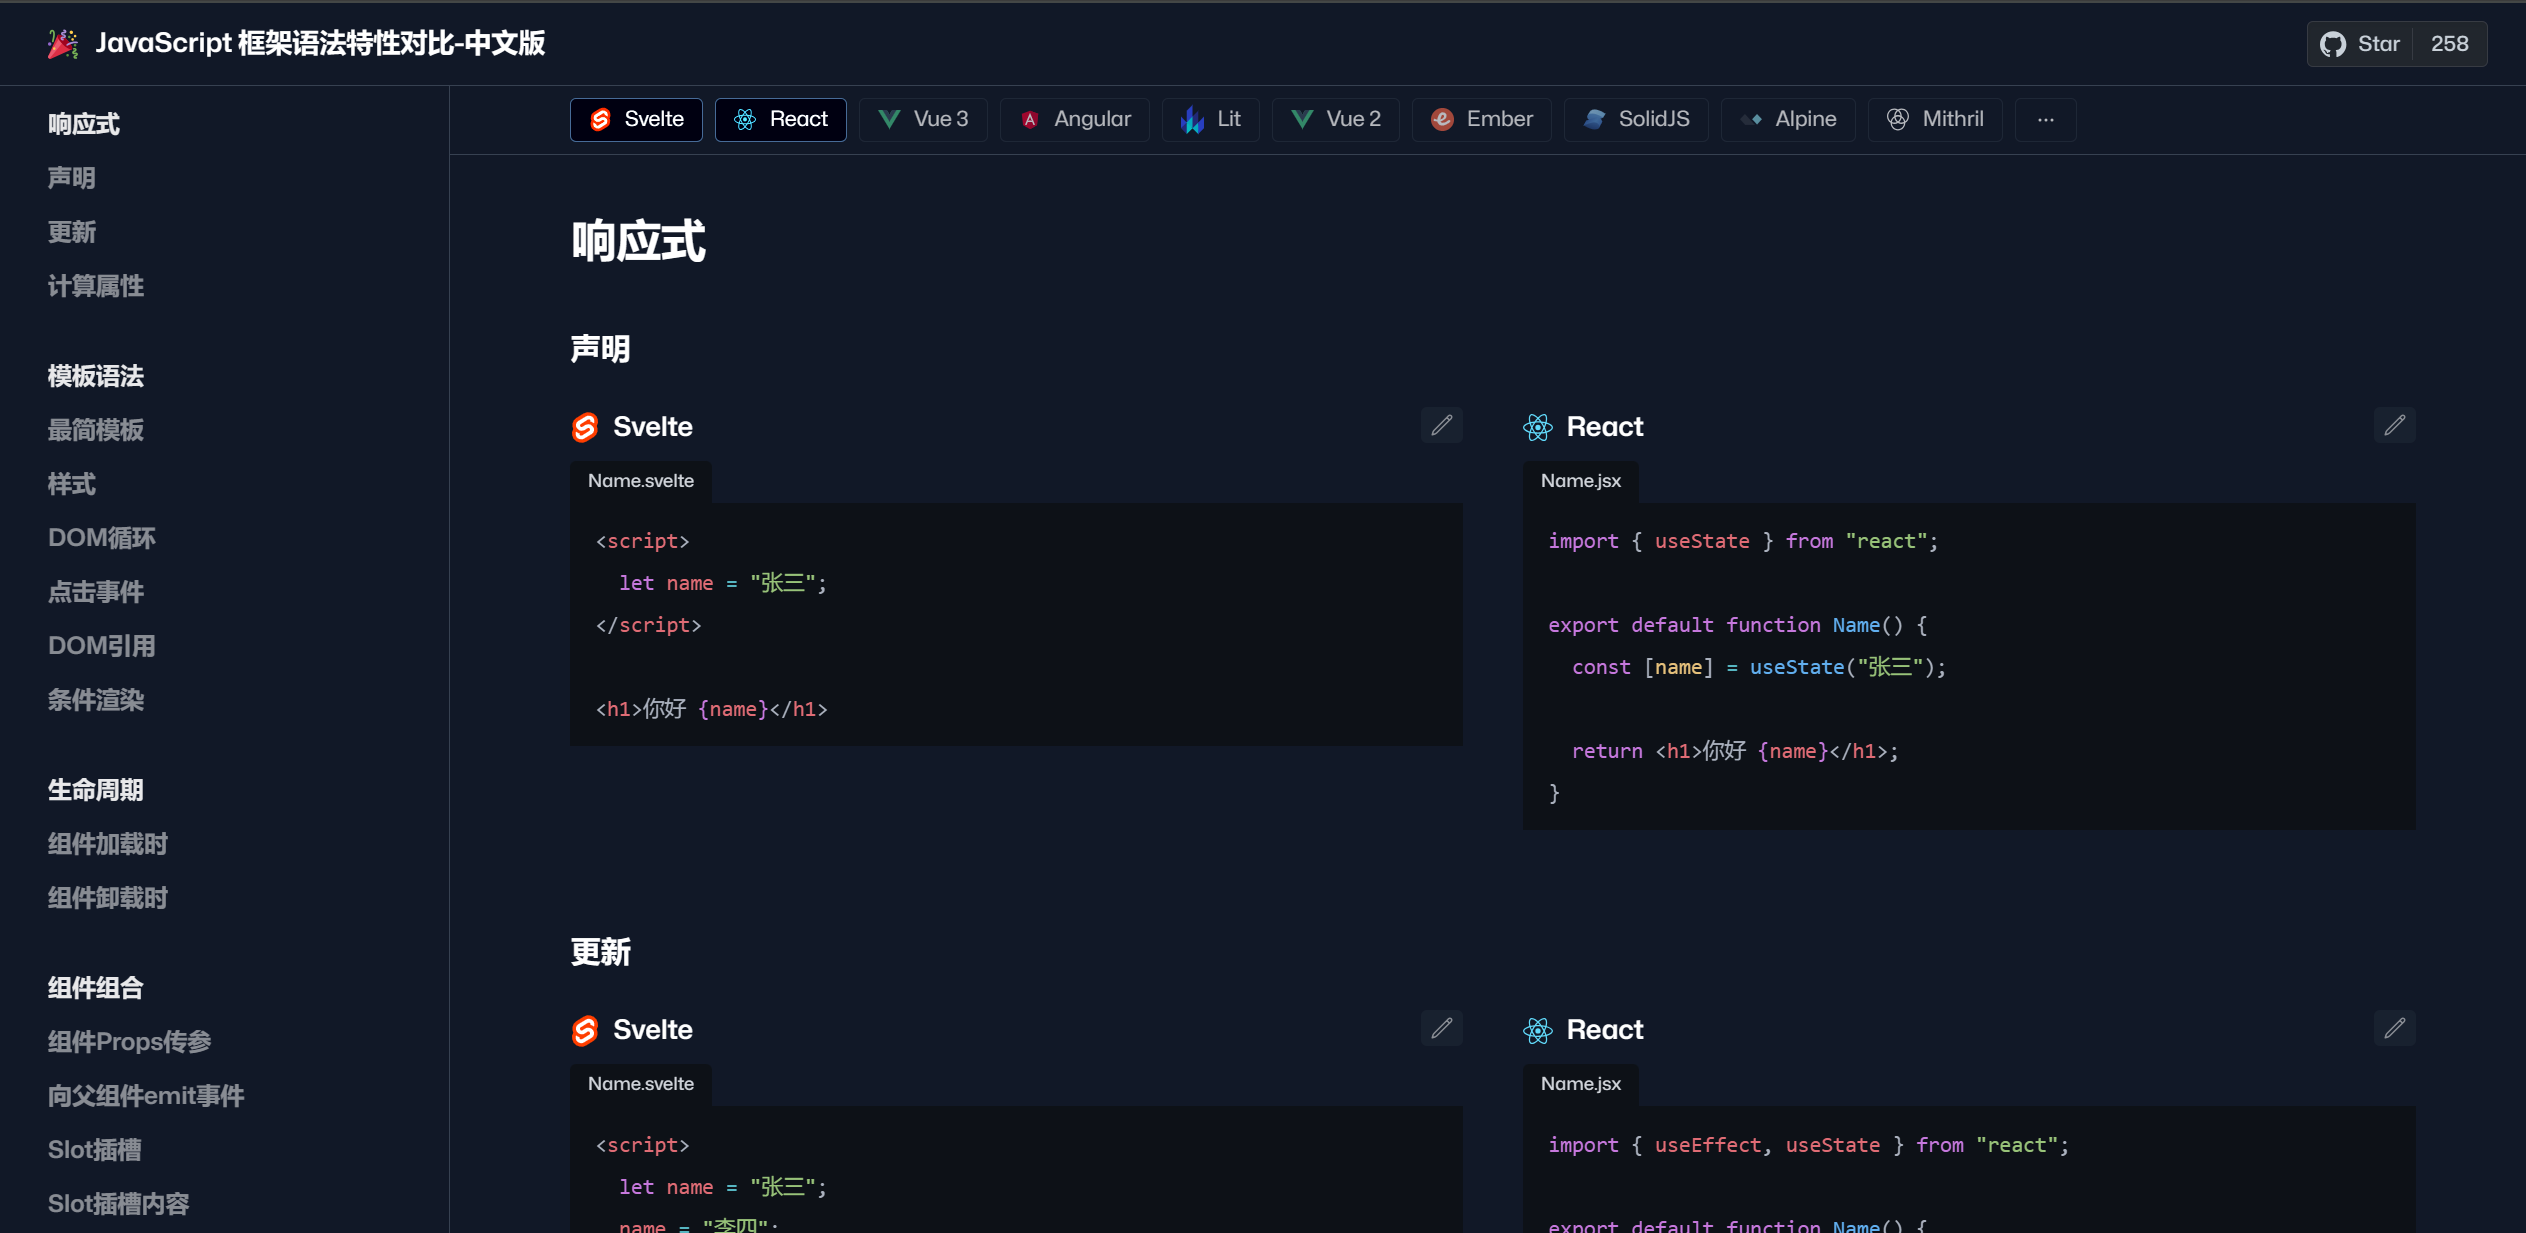Click React logo in 声明 section
Screen dimensions: 2526x1233
coord(1537,427)
